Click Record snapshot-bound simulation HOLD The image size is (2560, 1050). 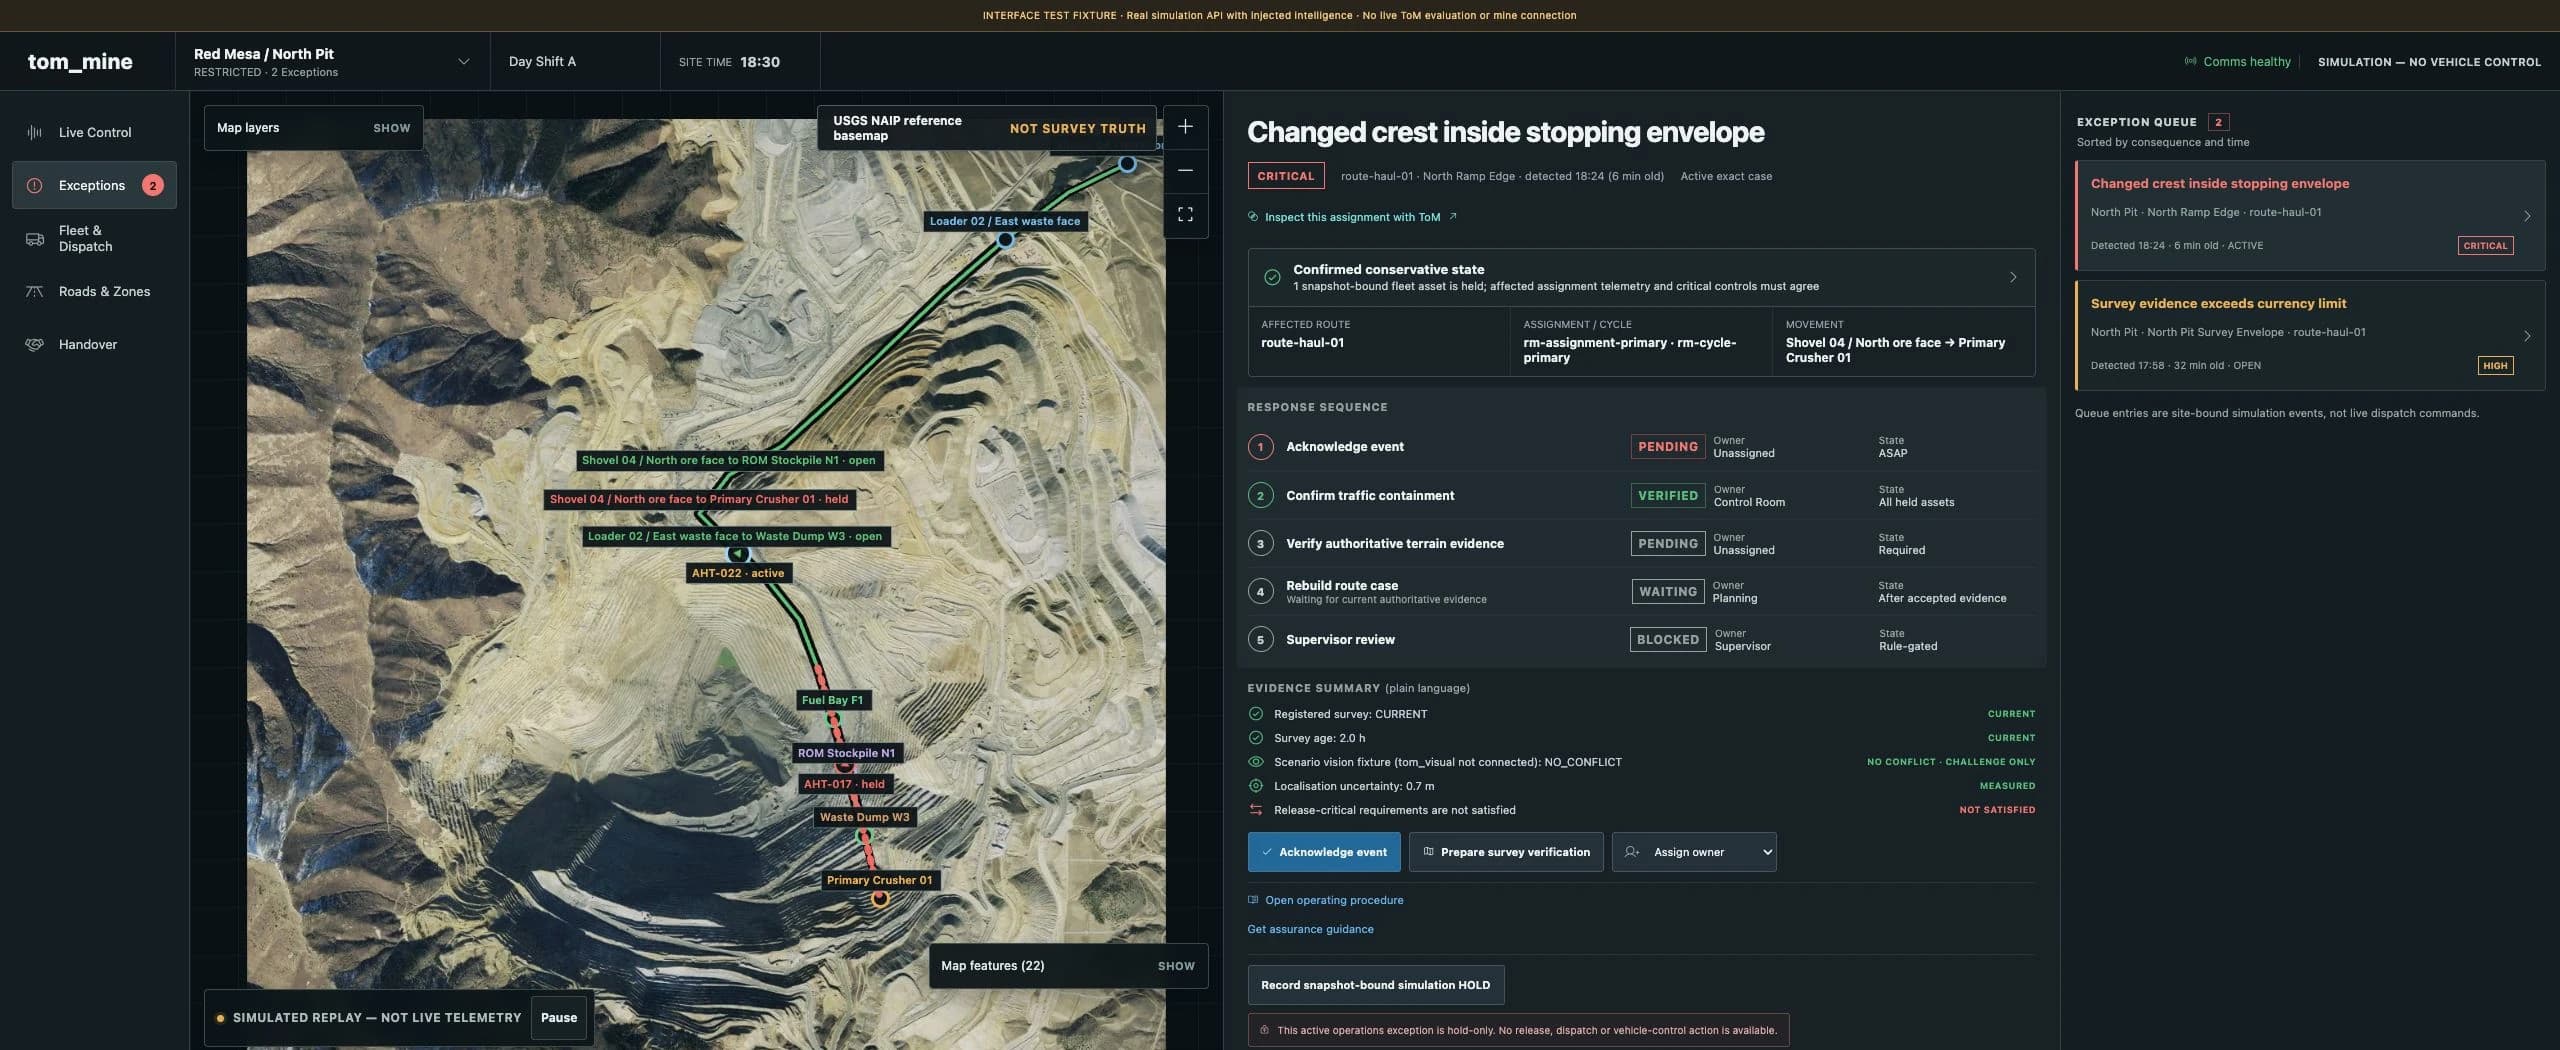(1376, 985)
